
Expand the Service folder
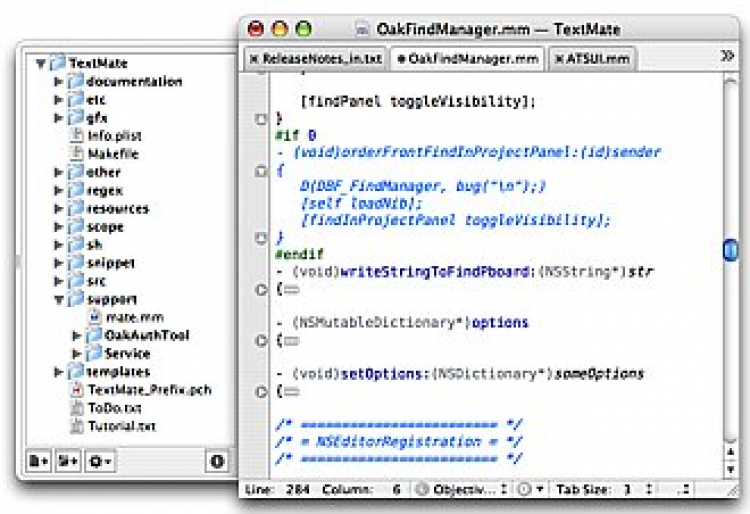point(77,354)
